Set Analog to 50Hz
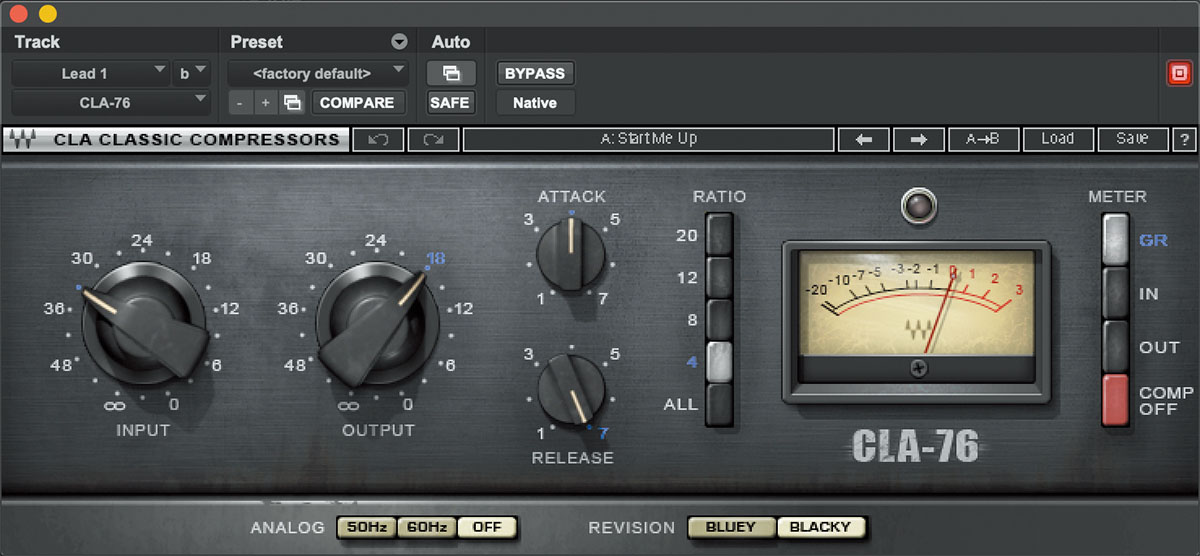Screen dimensions: 1200x556 click(x=367, y=527)
